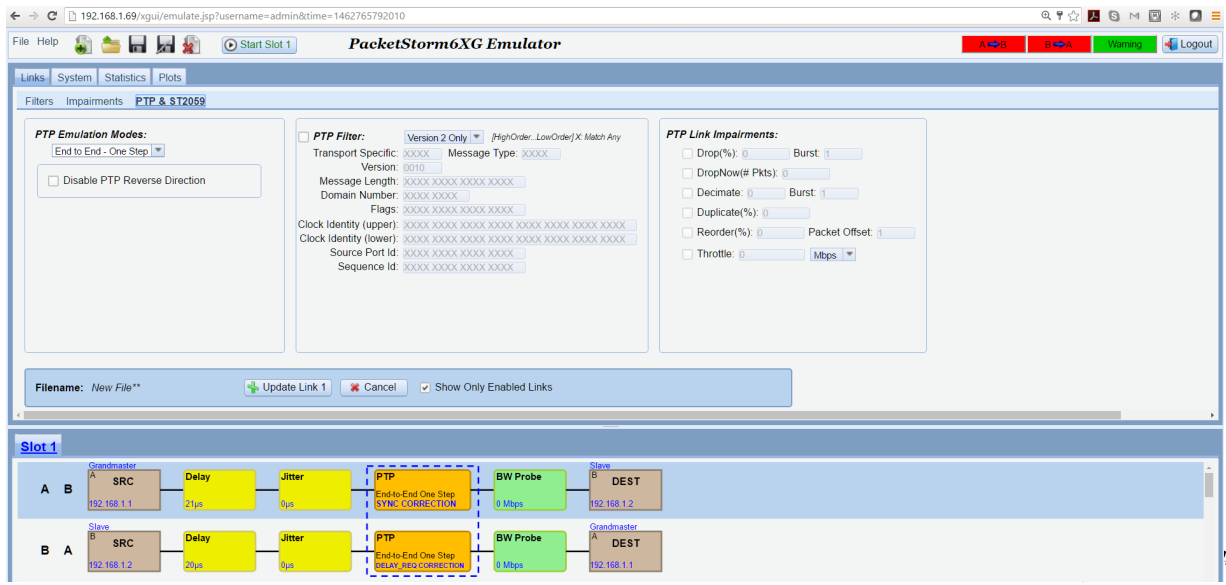
Task: Go to the Filters sub-tab
Action: pos(39,101)
